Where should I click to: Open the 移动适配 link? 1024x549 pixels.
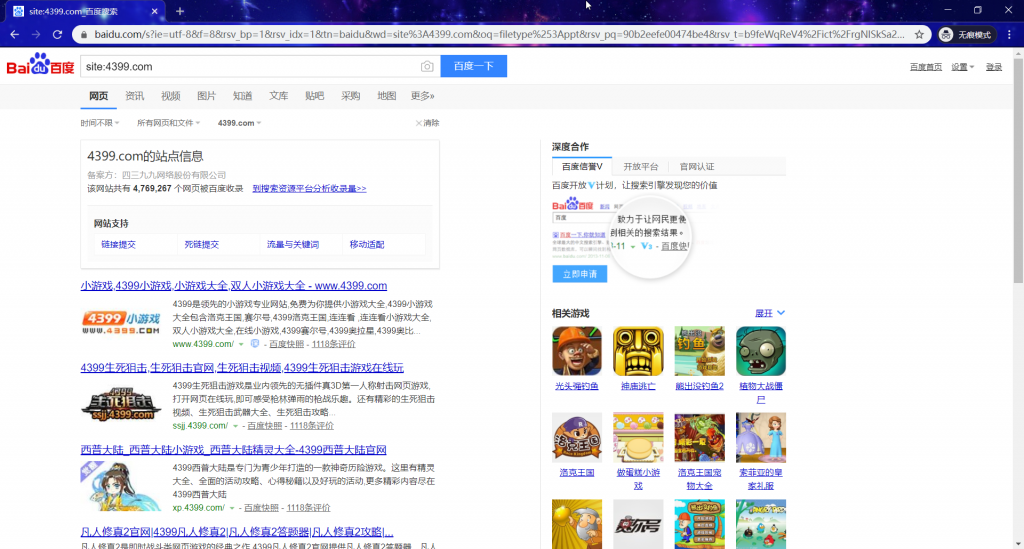tap(367, 244)
